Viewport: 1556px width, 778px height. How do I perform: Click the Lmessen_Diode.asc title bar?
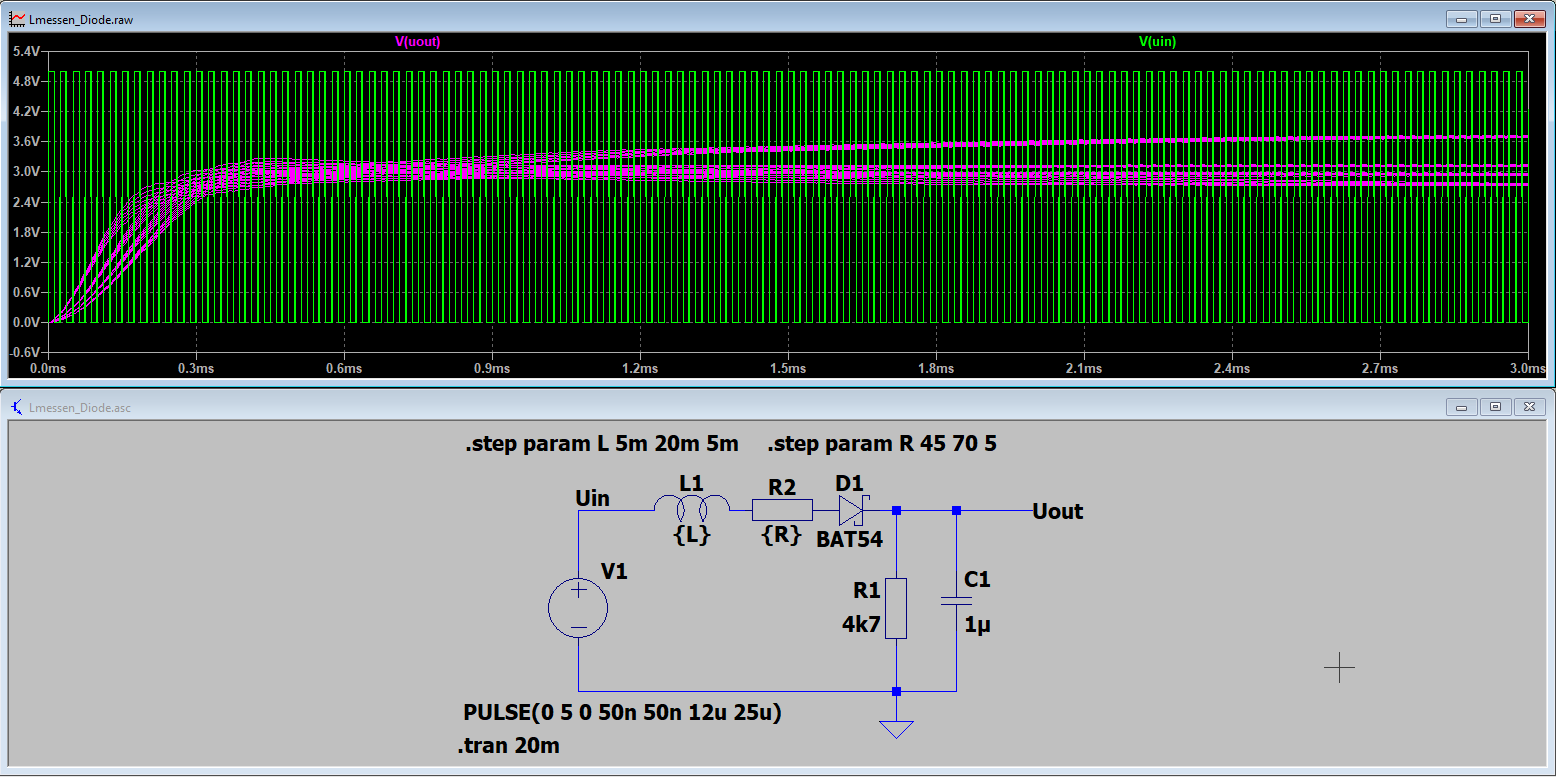[778, 407]
